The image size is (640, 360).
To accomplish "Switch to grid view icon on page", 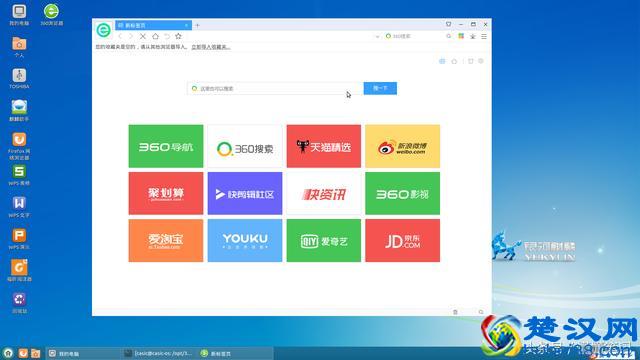I will coord(442,61).
